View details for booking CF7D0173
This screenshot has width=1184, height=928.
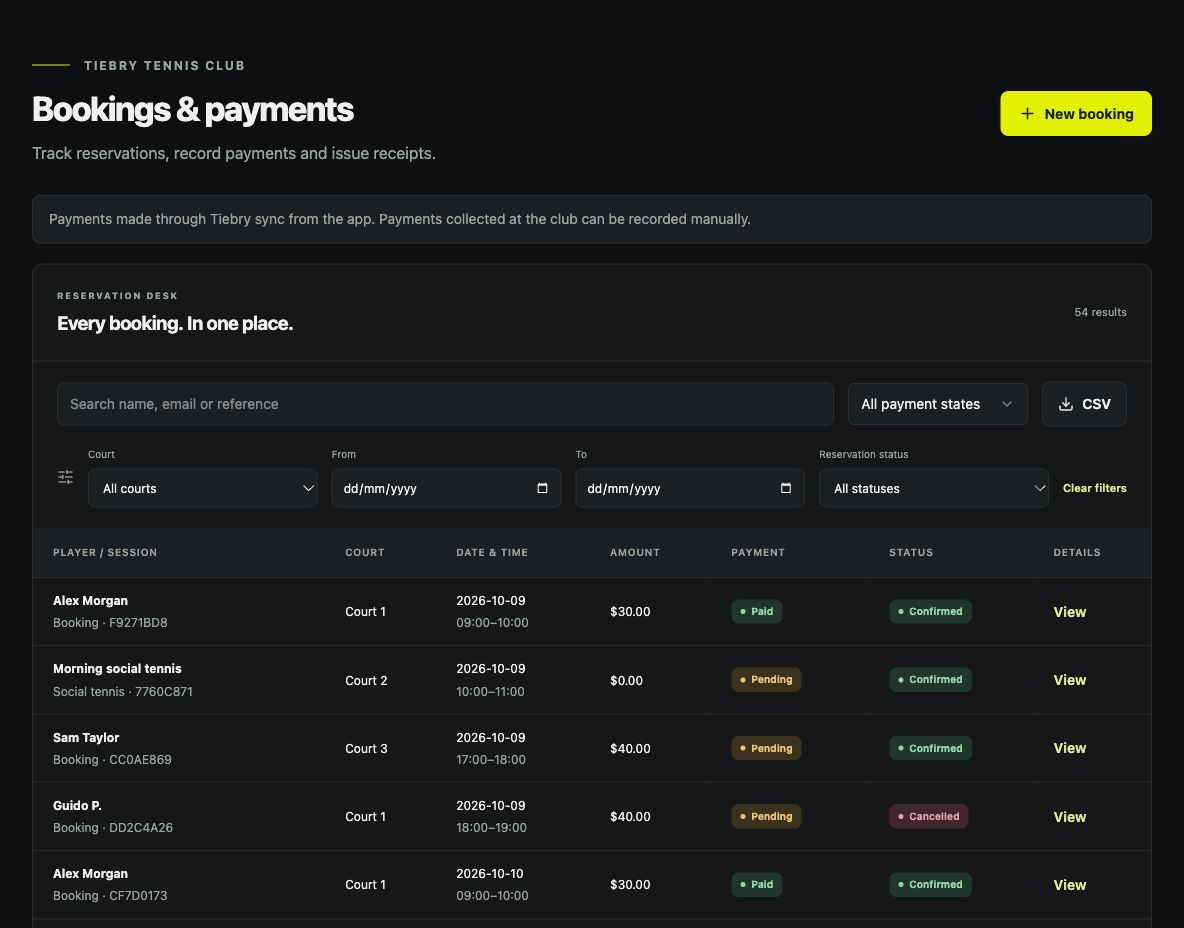1069,884
